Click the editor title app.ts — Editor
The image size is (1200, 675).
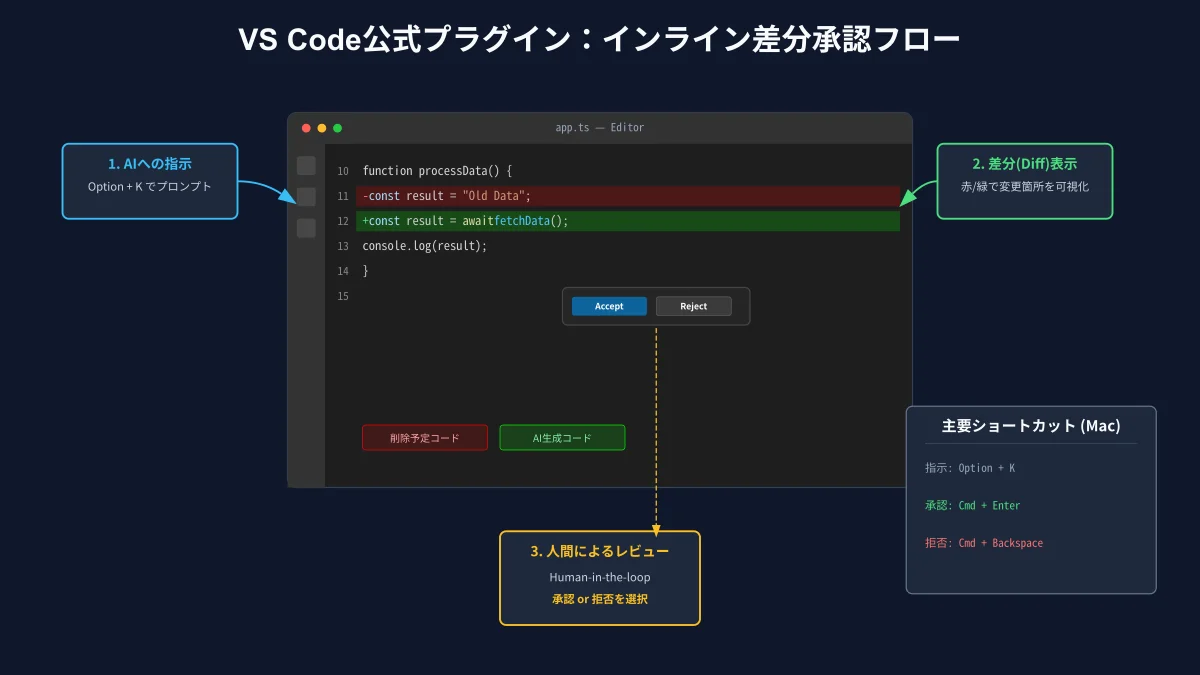point(600,128)
